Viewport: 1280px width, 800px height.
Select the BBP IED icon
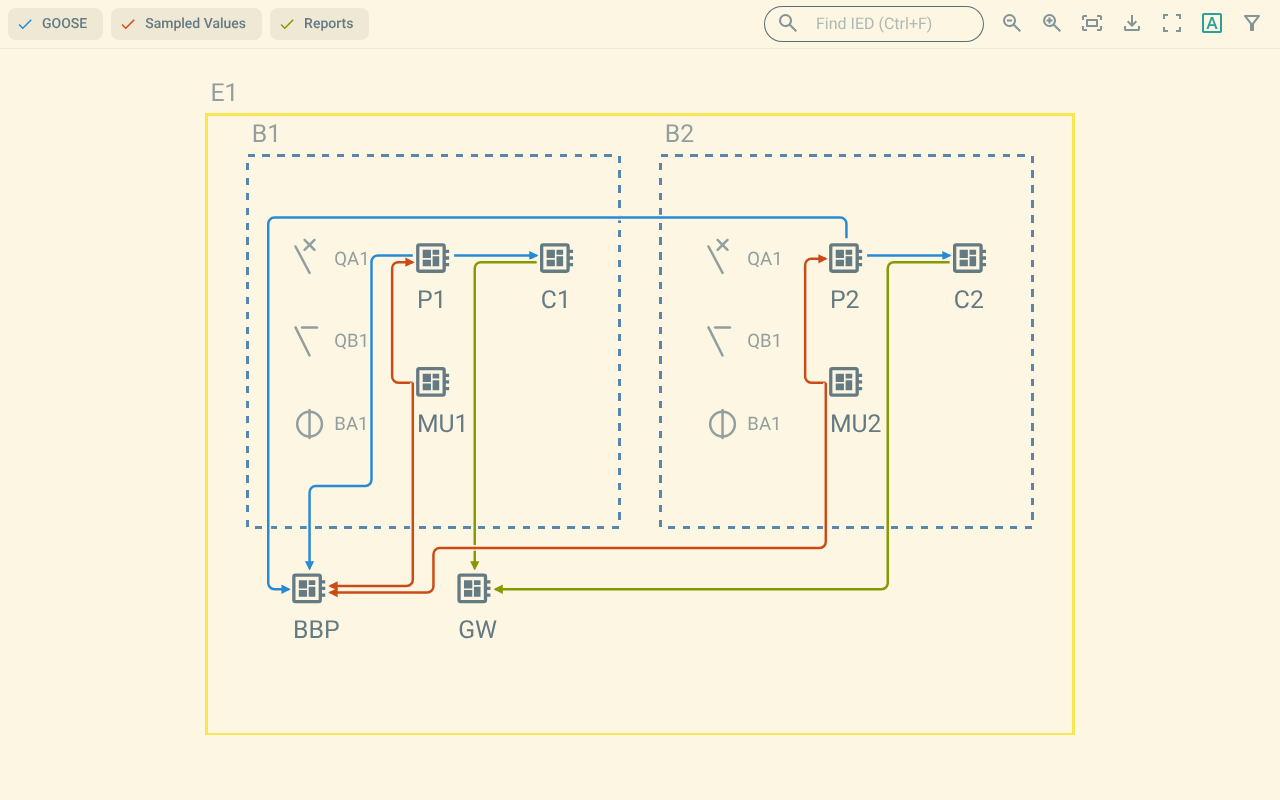[x=308, y=588]
